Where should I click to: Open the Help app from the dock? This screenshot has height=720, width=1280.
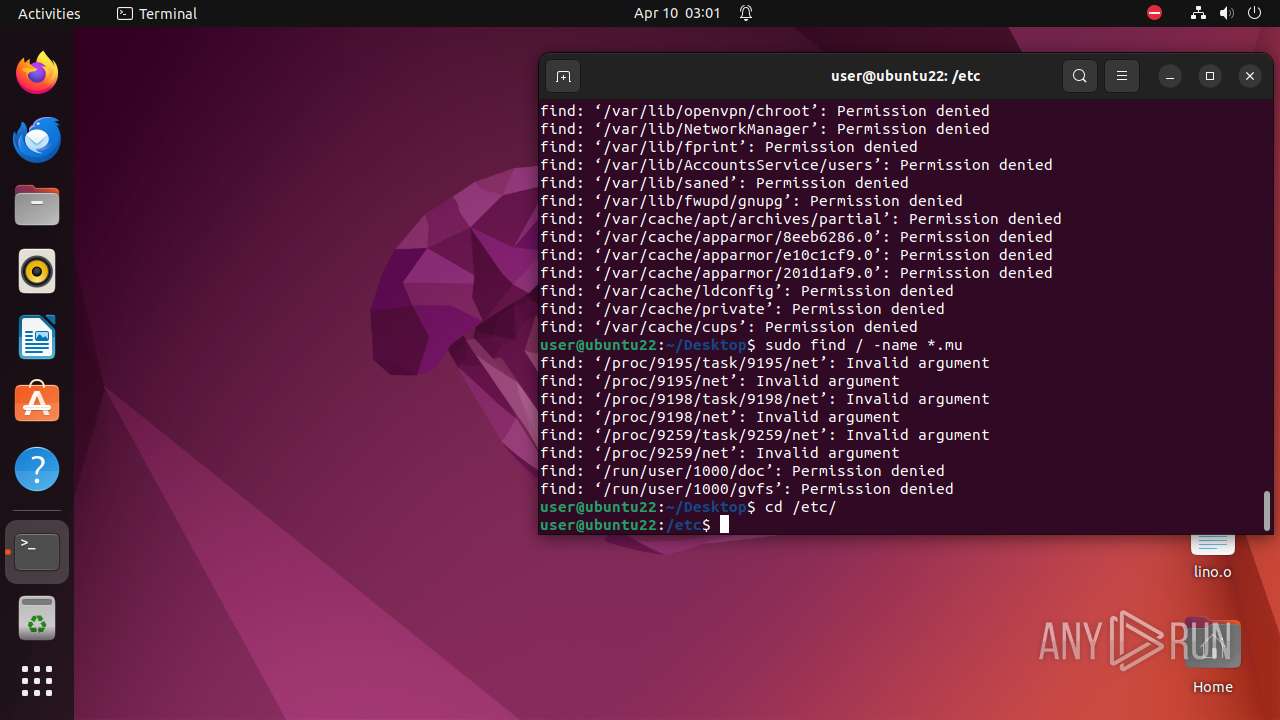click(x=37, y=469)
